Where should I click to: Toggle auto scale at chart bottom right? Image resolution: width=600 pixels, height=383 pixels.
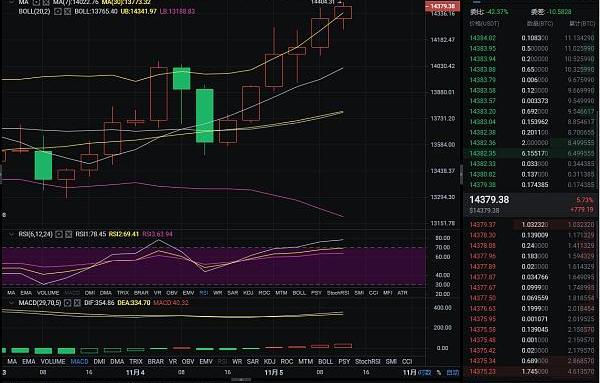tap(453, 372)
